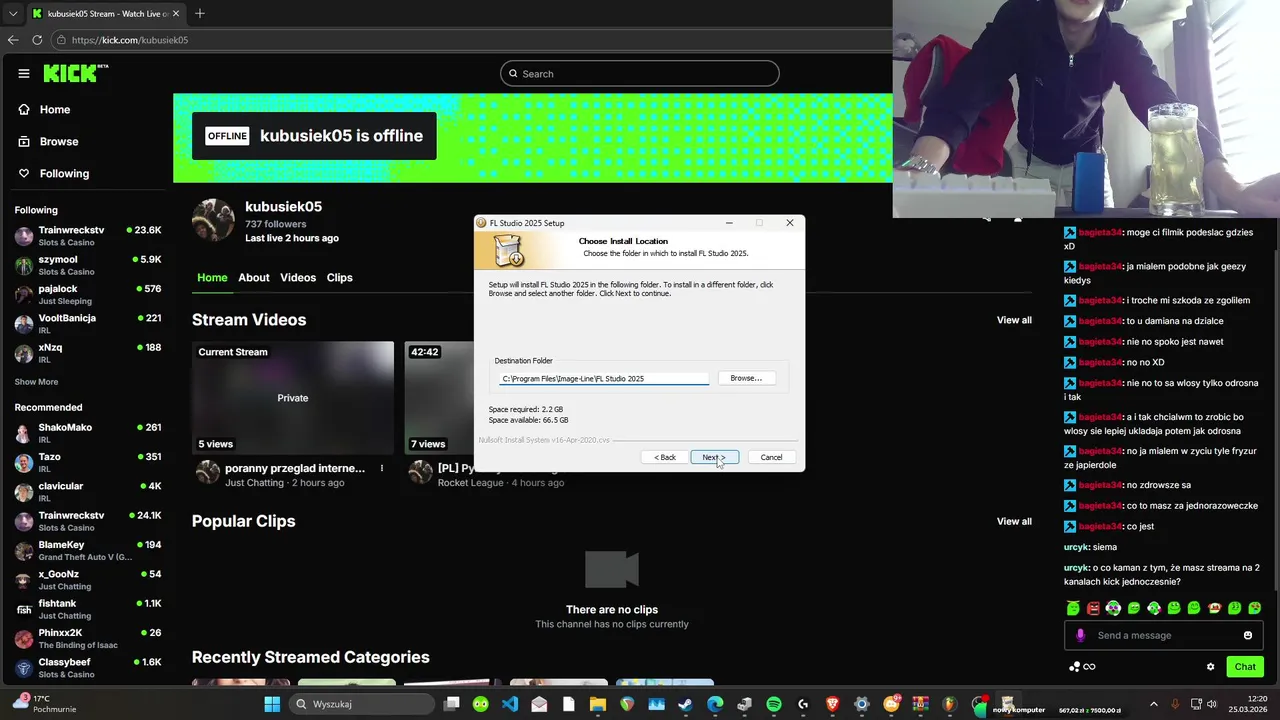Click the microphone icon in the chat box
This screenshot has width=1280, height=720.
pos(1080,635)
